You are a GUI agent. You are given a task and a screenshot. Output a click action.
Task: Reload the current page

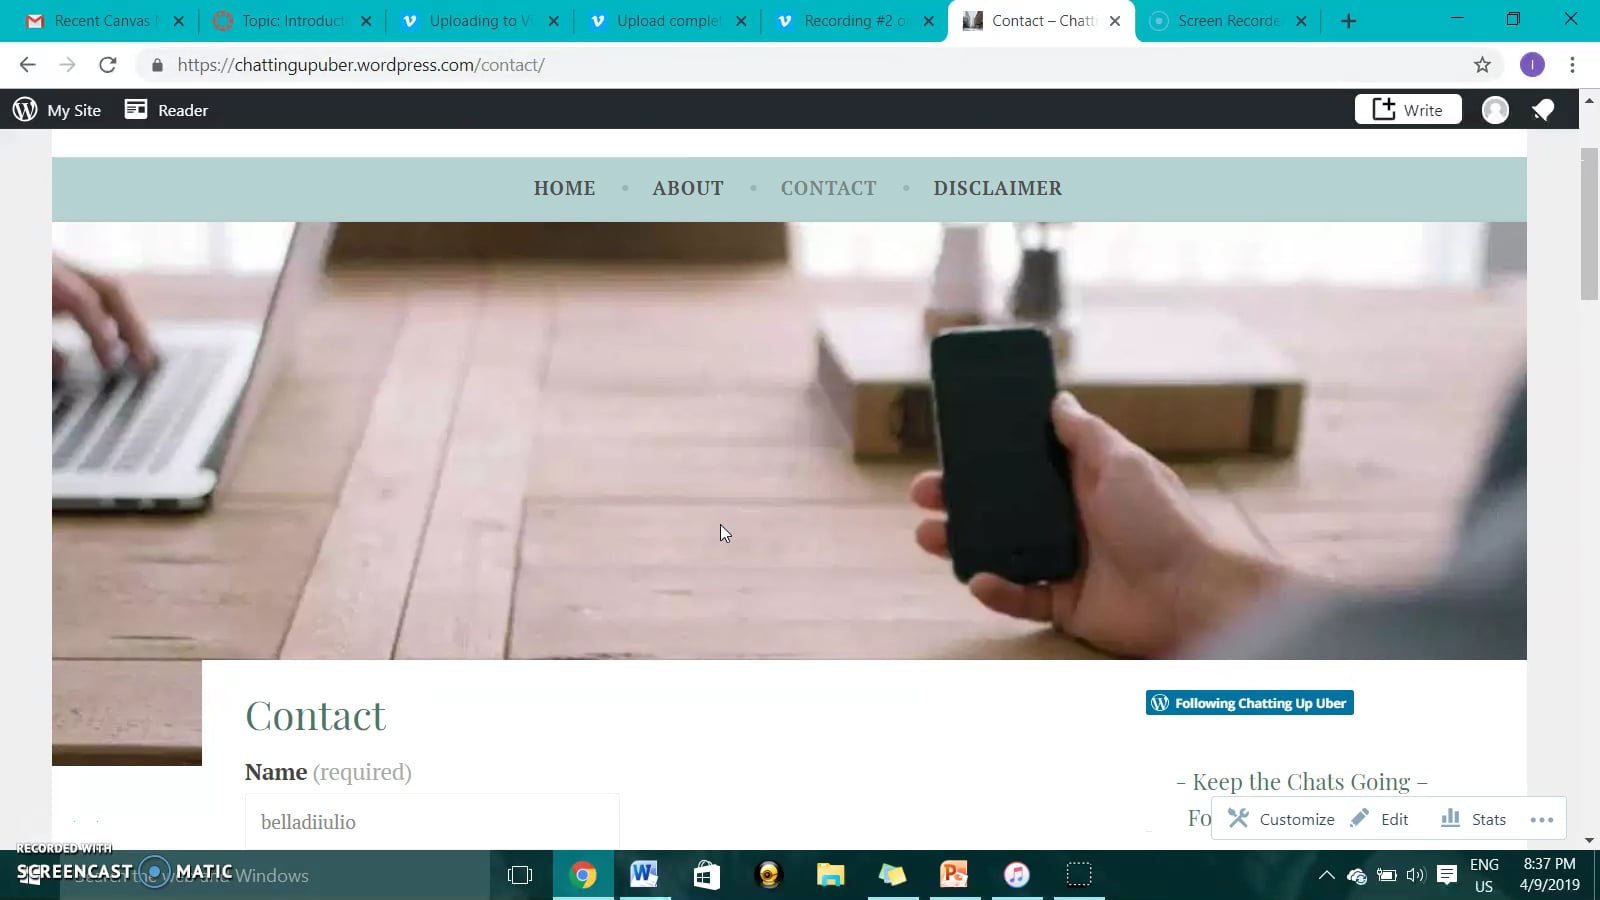point(108,65)
